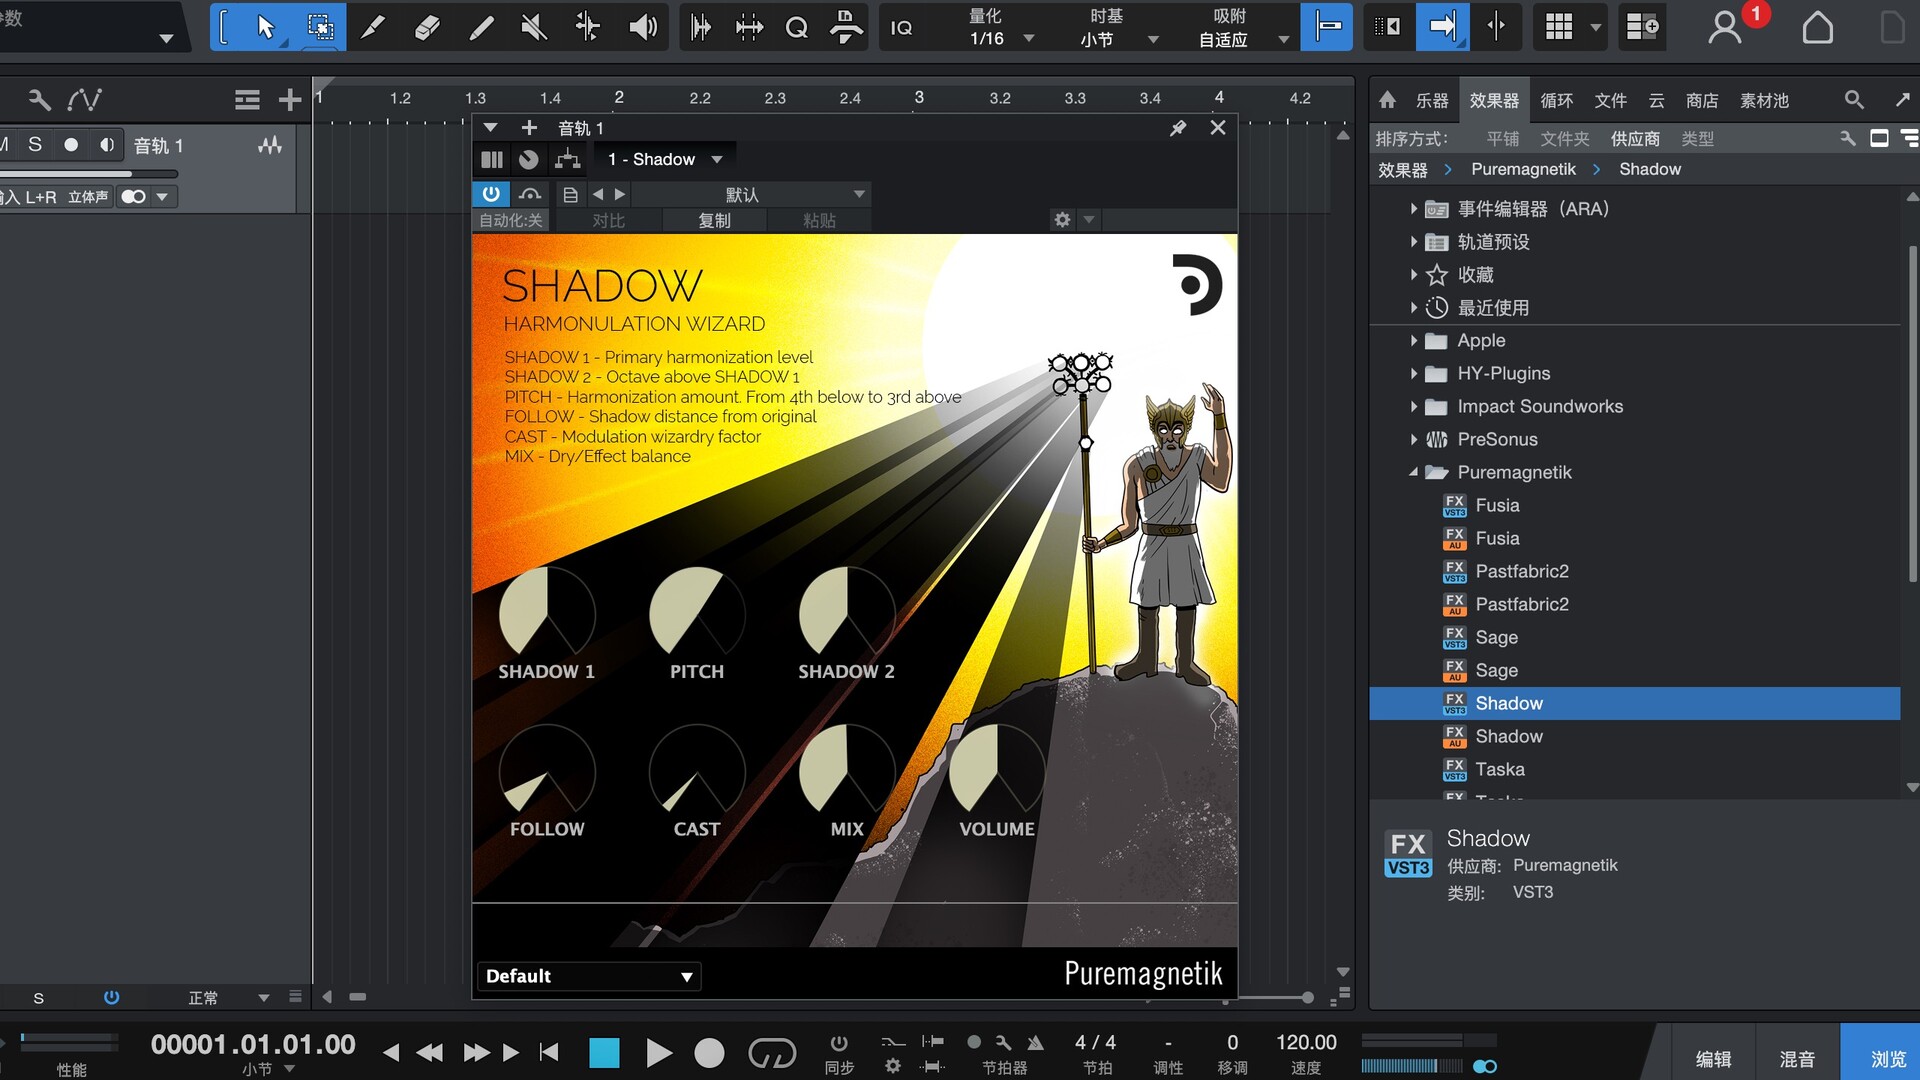Toggle snap button in toolbar
Viewport: 1920px width, 1080px height.
click(x=1327, y=27)
